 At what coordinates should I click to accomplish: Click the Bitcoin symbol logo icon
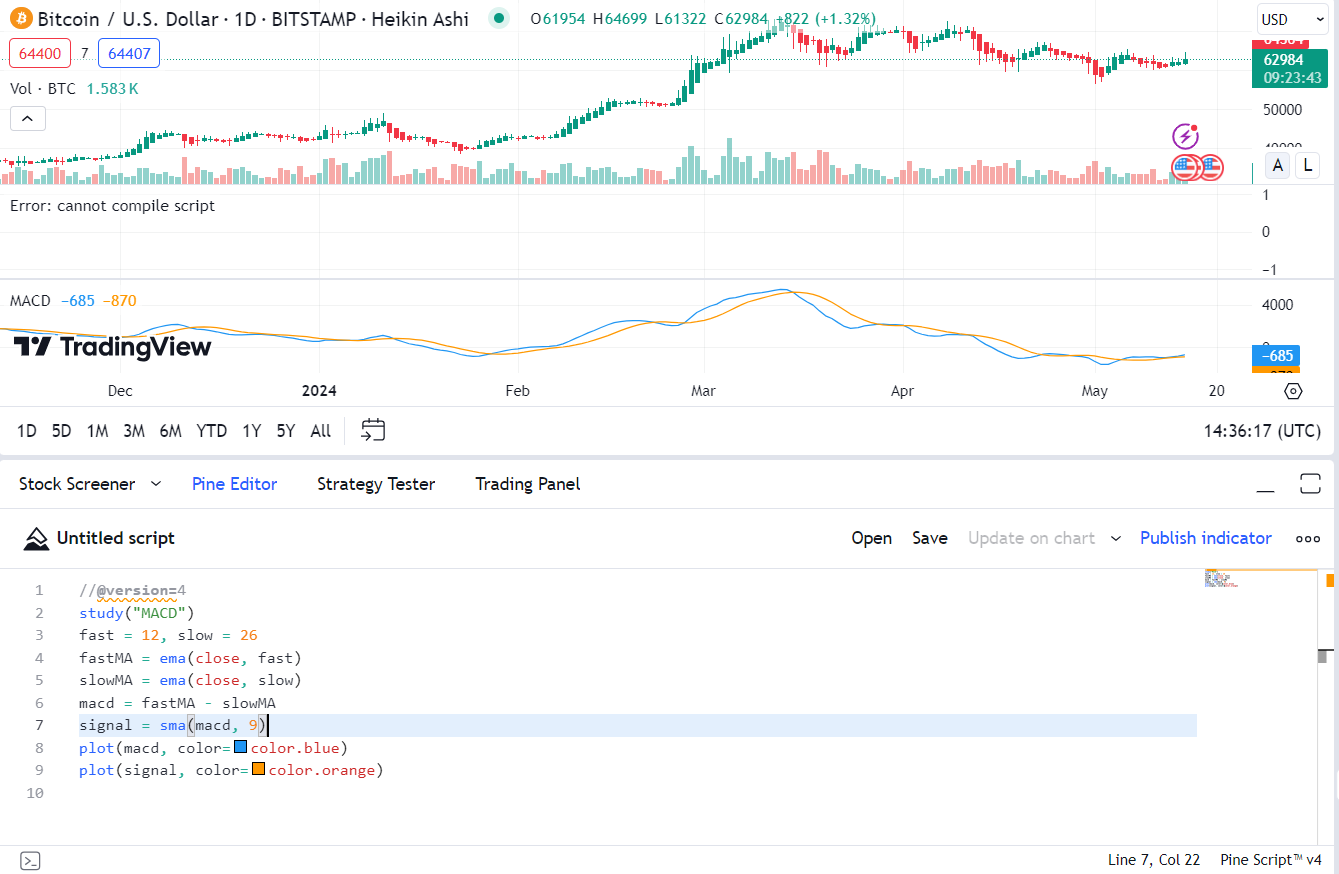pyautogui.click(x=20, y=19)
